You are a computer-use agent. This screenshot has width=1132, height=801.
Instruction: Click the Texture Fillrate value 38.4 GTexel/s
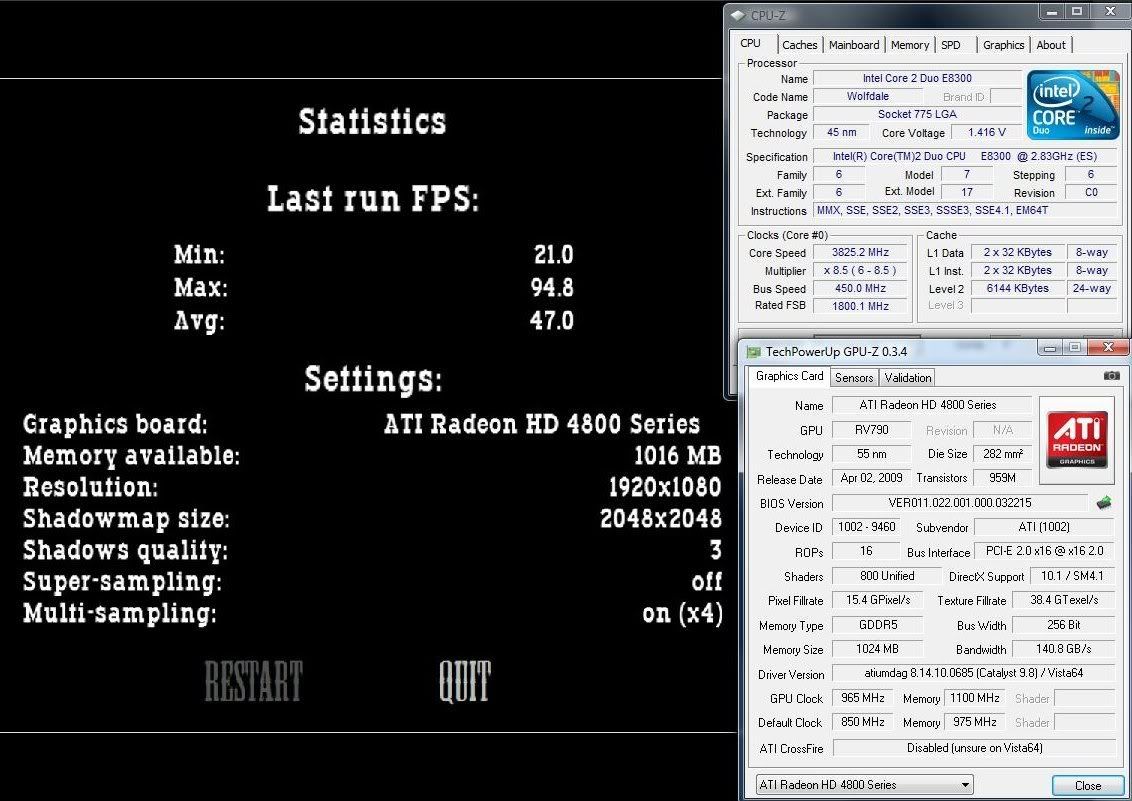coord(1063,600)
